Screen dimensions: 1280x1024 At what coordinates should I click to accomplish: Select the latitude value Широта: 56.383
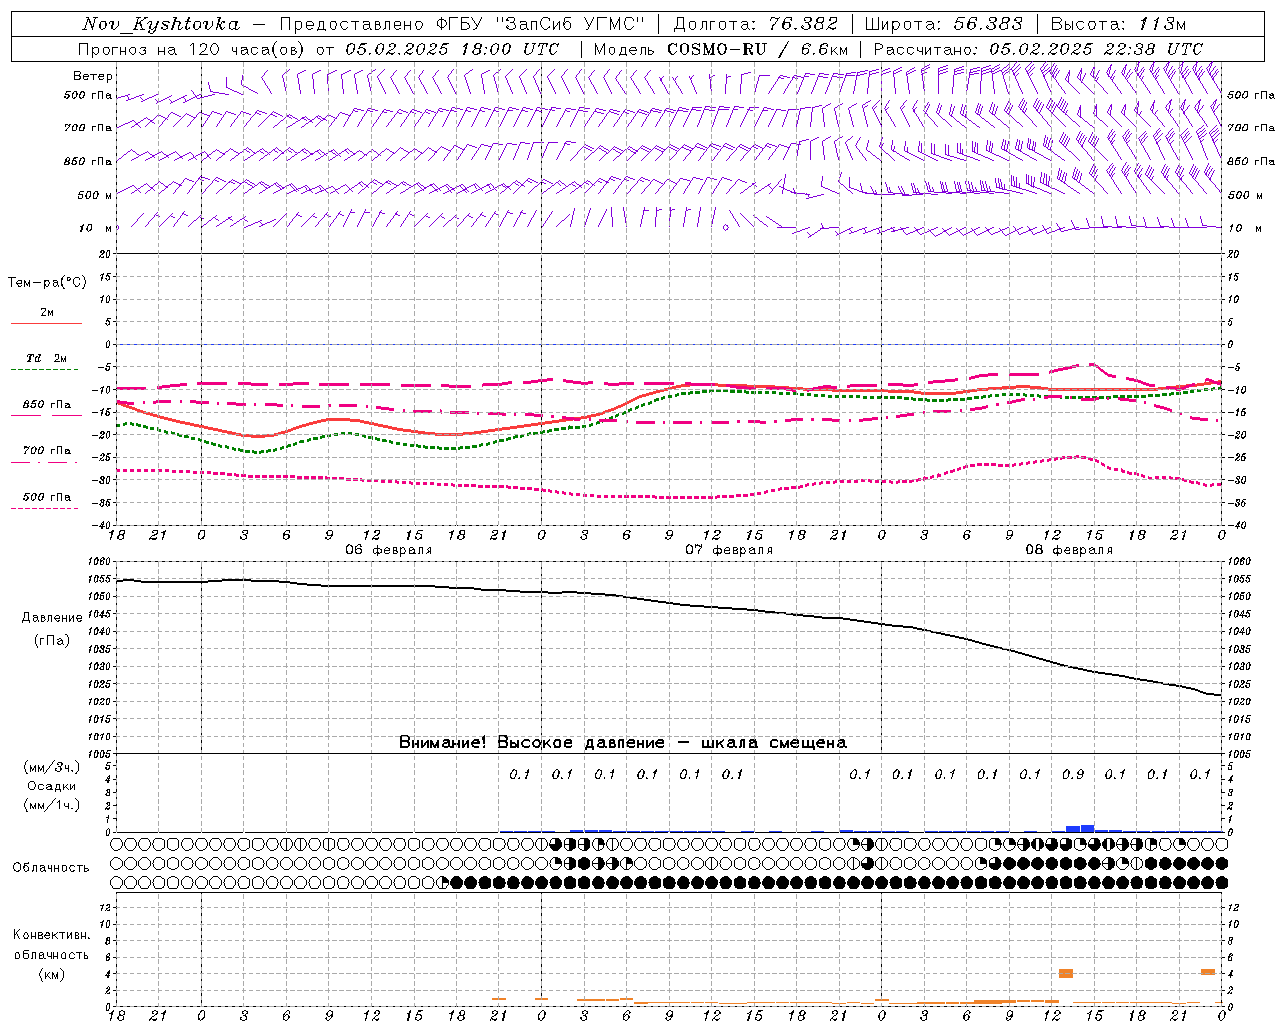coord(944,24)
